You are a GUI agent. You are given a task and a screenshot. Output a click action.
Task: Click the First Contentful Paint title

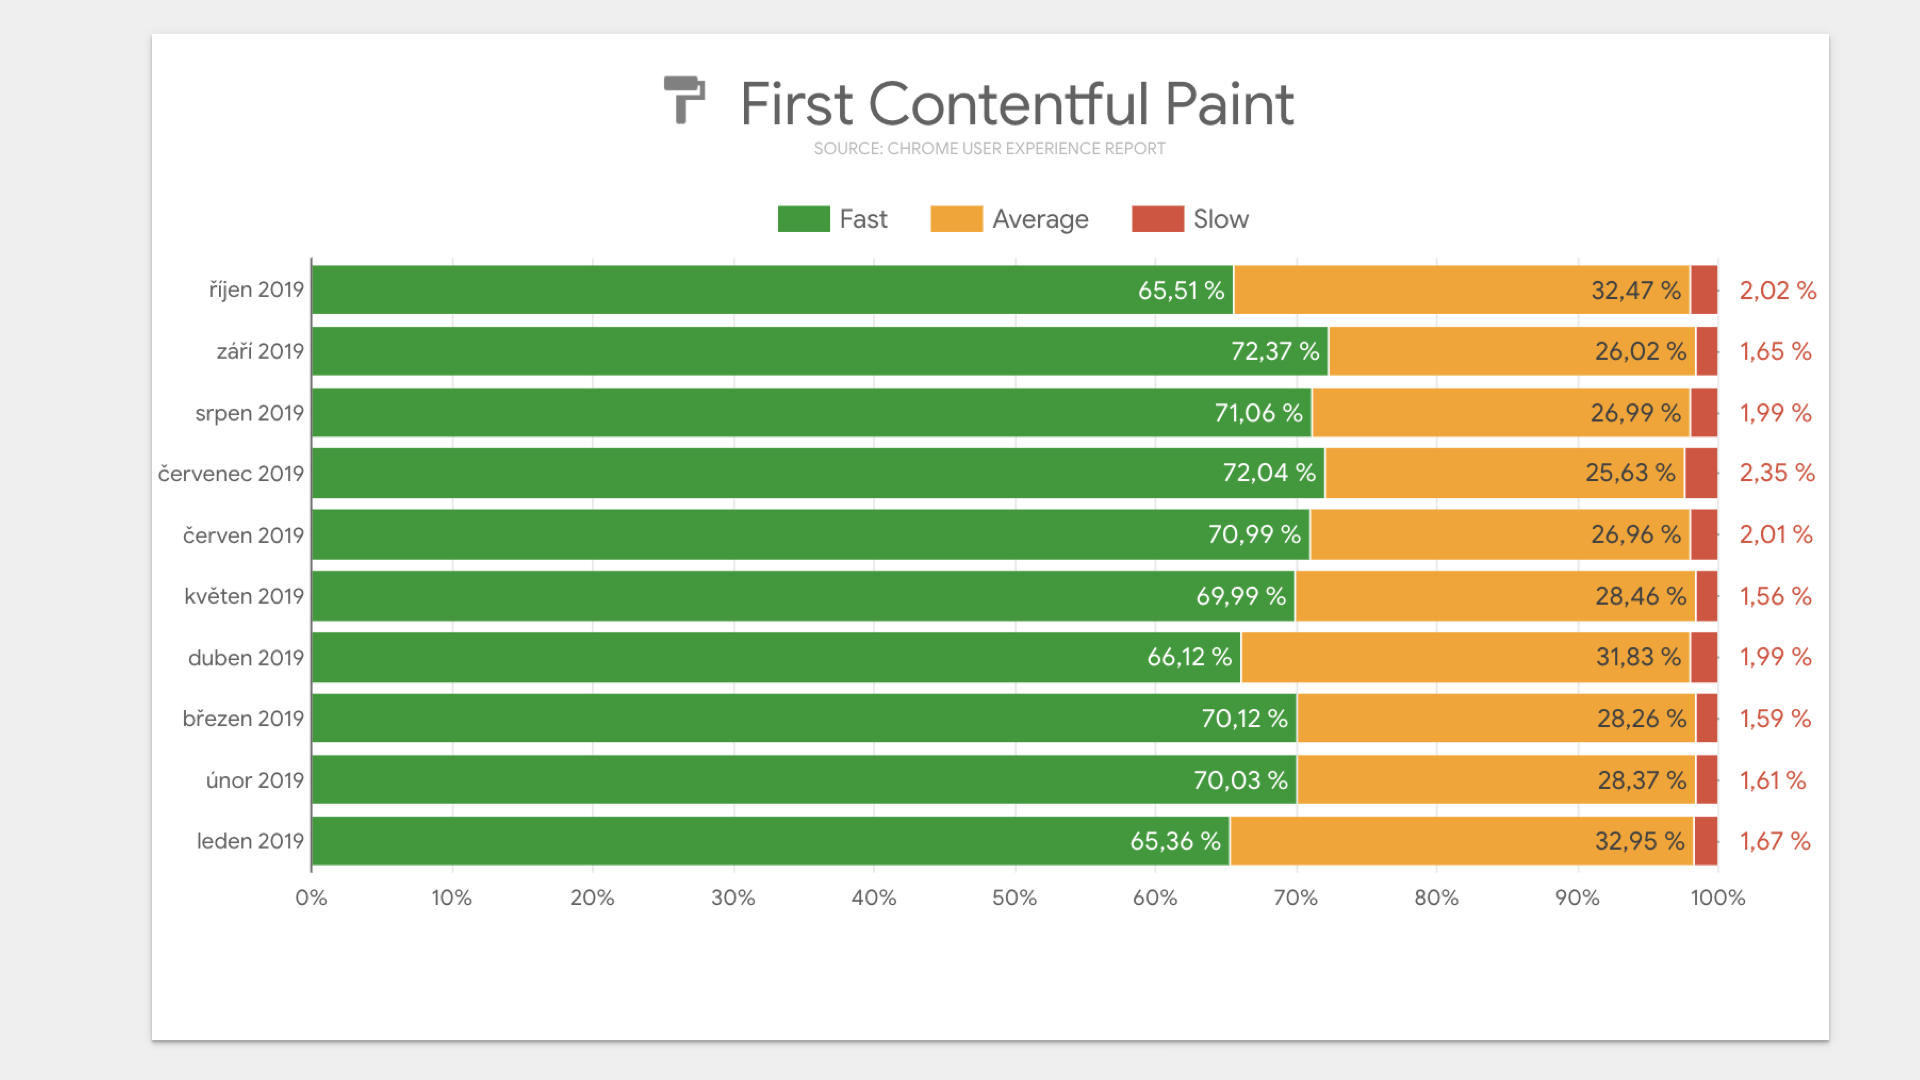coord(1016,104)
